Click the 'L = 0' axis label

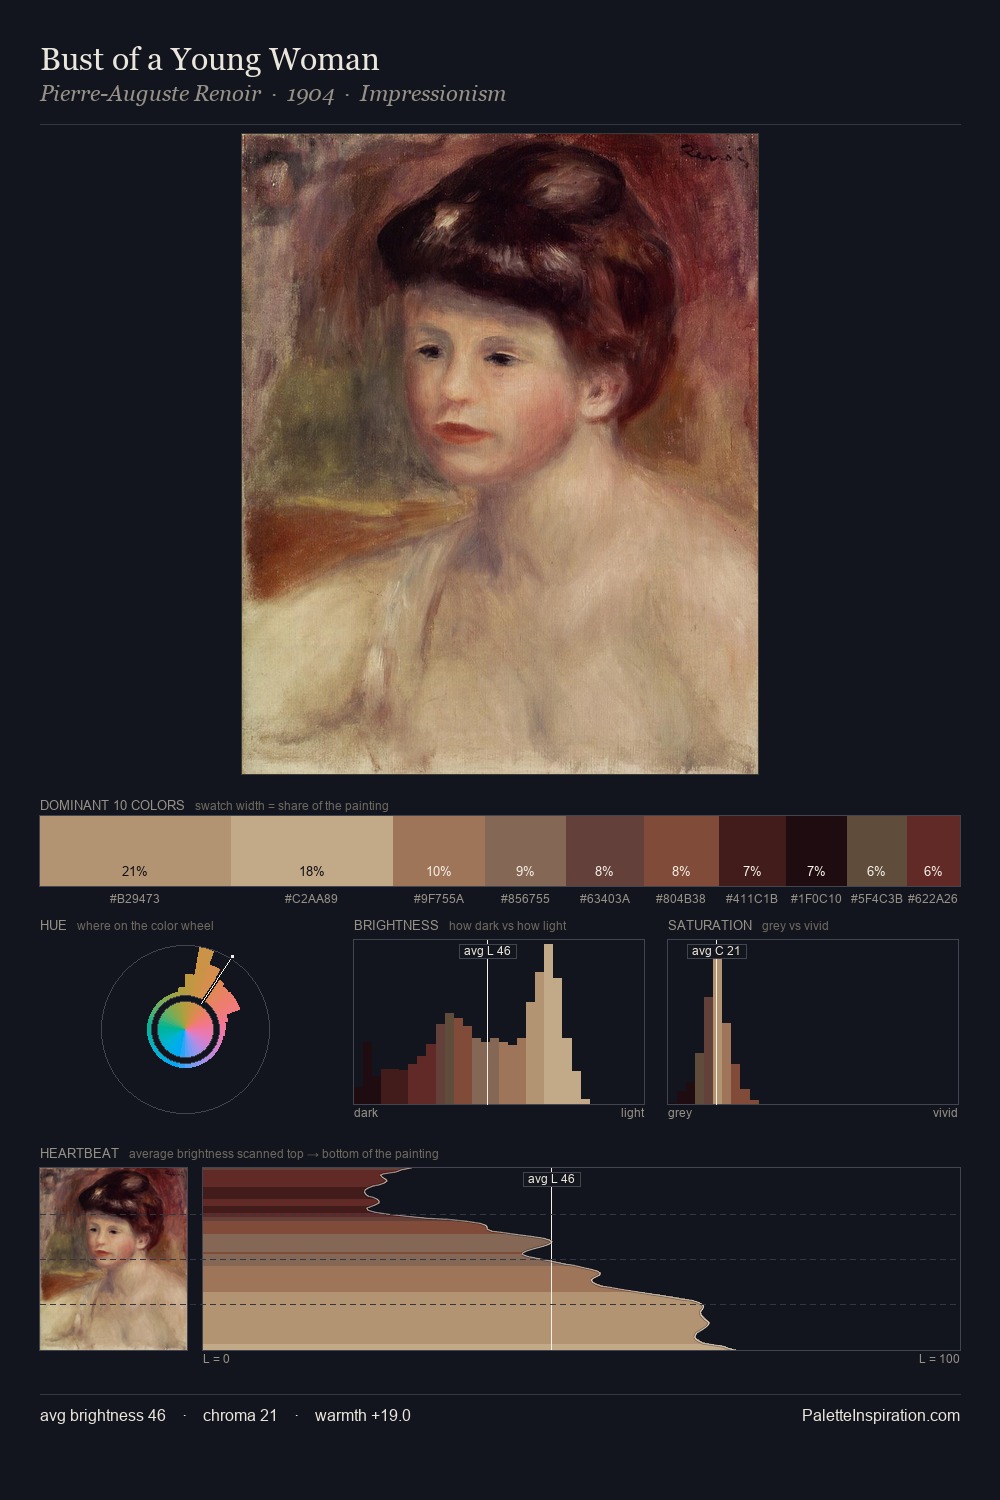216,1359
